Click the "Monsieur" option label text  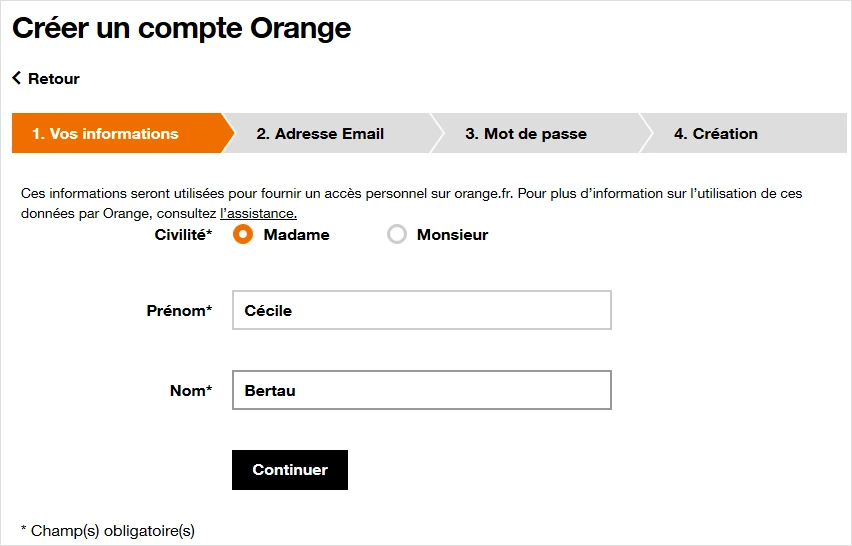point(452,235)
